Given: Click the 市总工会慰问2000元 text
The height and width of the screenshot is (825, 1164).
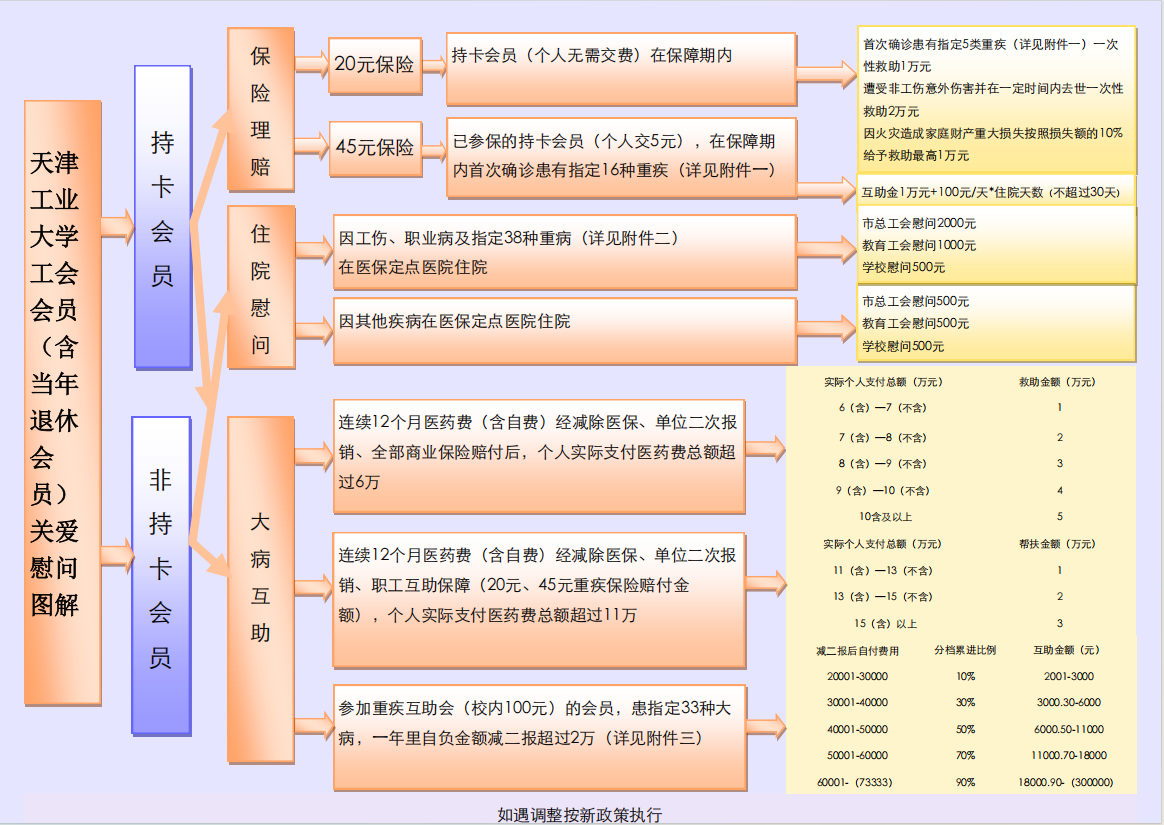Looking at the screenshot, I should [919, 223].
